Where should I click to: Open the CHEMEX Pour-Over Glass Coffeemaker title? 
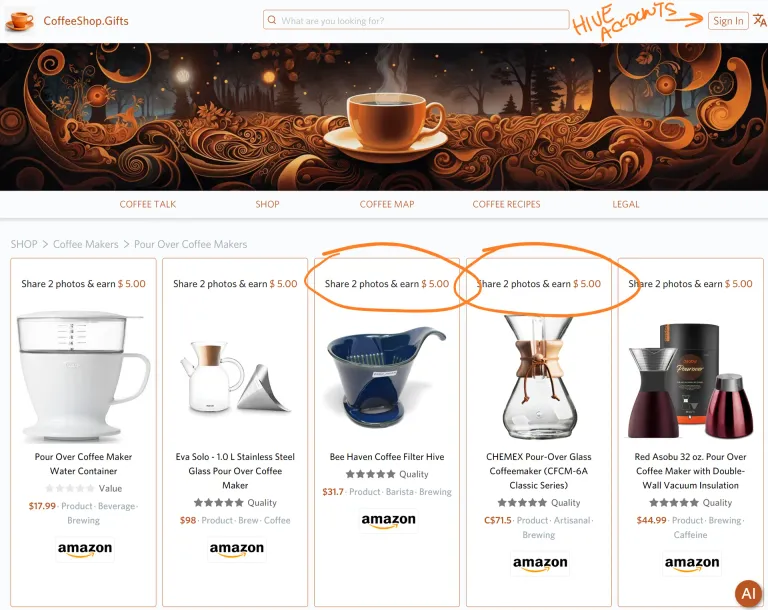(x=539, y=471)
